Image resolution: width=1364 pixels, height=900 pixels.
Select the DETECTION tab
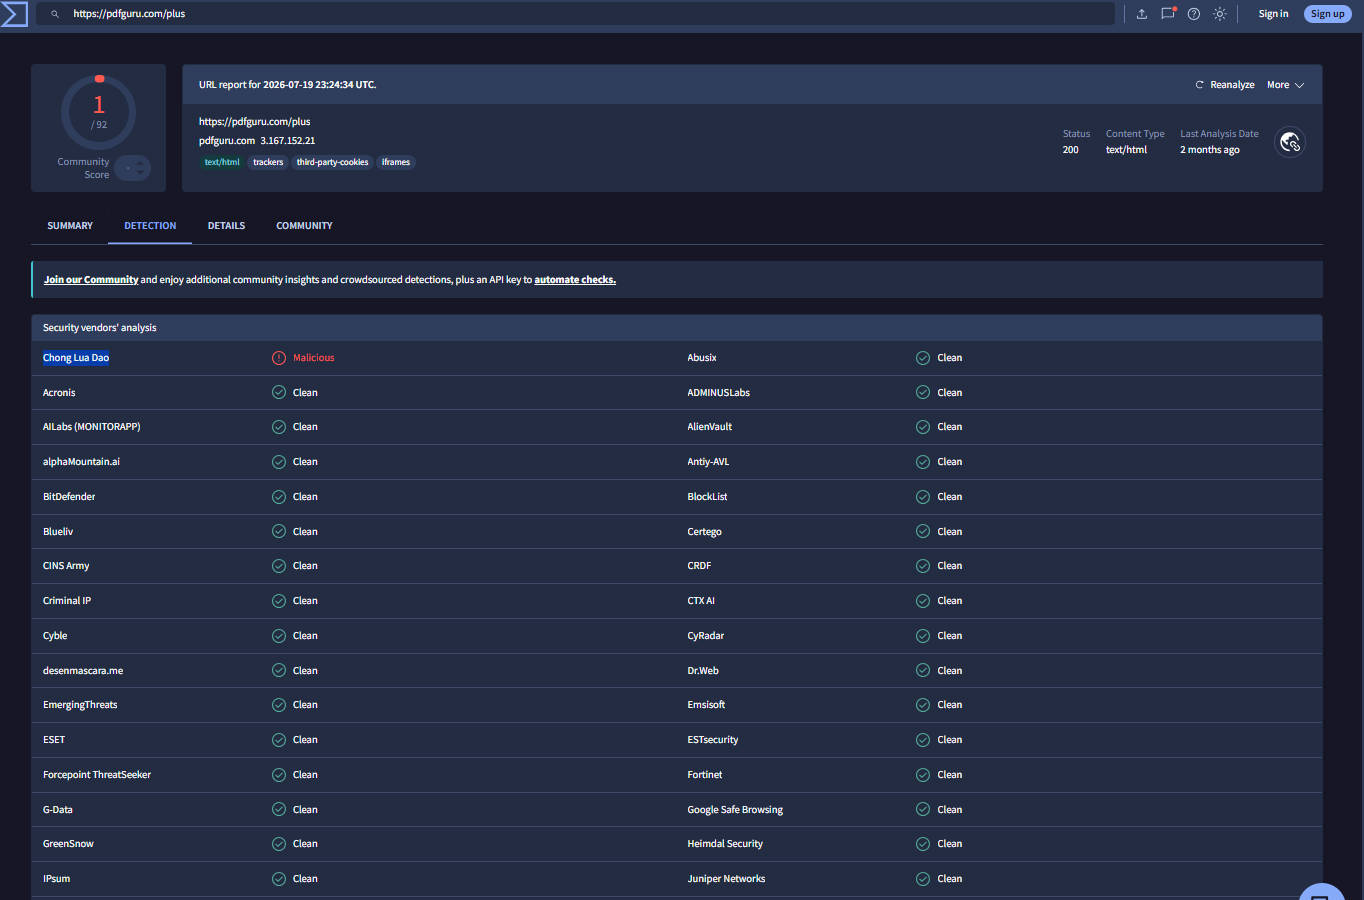click(x=150, y=226)
